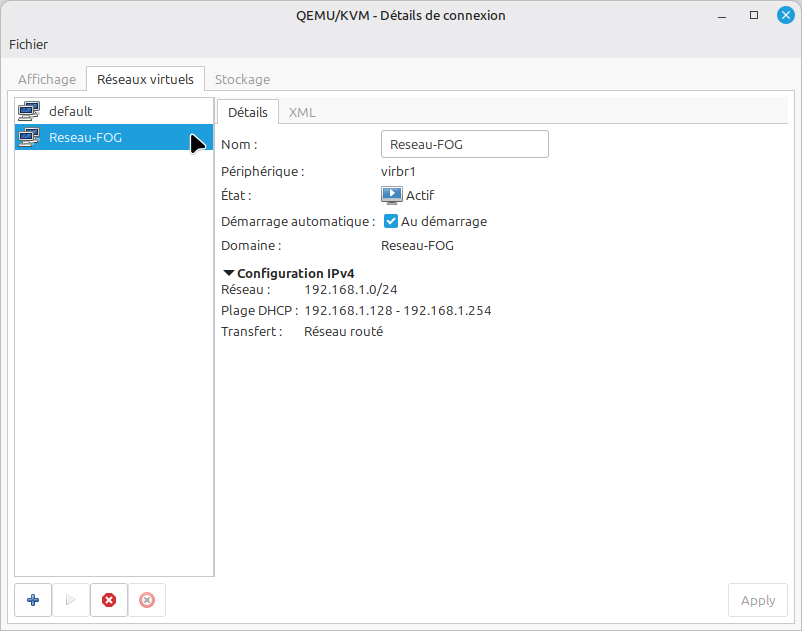This screenshot has height=631, width=802.
Task: Click the Nom input field
Action: [465, 144]
